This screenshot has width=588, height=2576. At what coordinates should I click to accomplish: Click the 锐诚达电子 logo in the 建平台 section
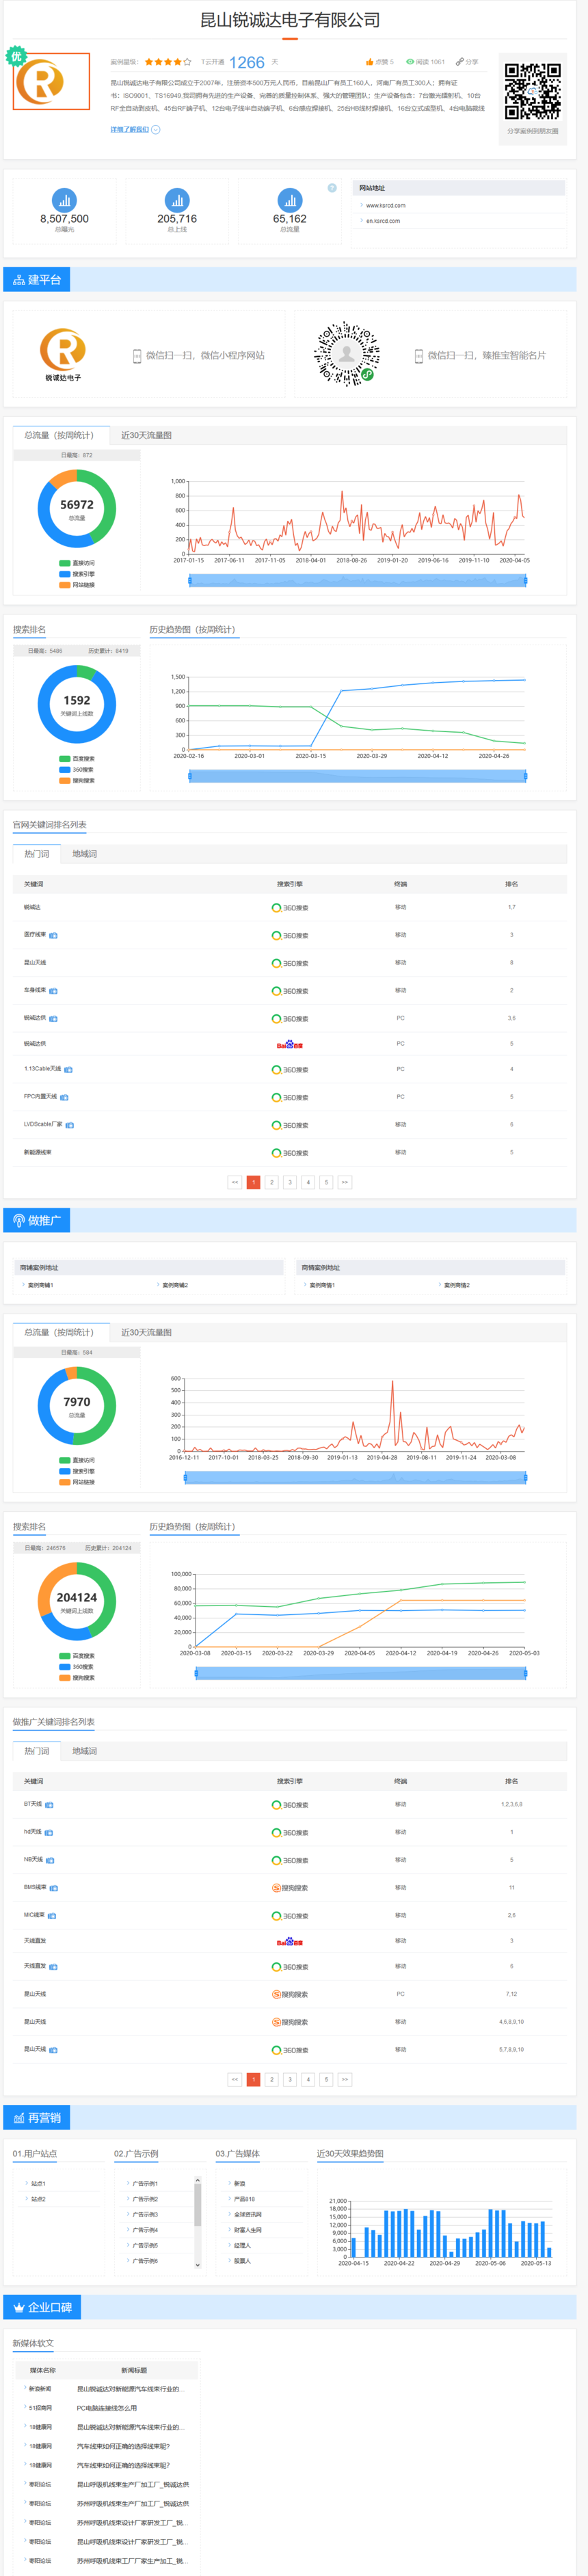[63, 355]
